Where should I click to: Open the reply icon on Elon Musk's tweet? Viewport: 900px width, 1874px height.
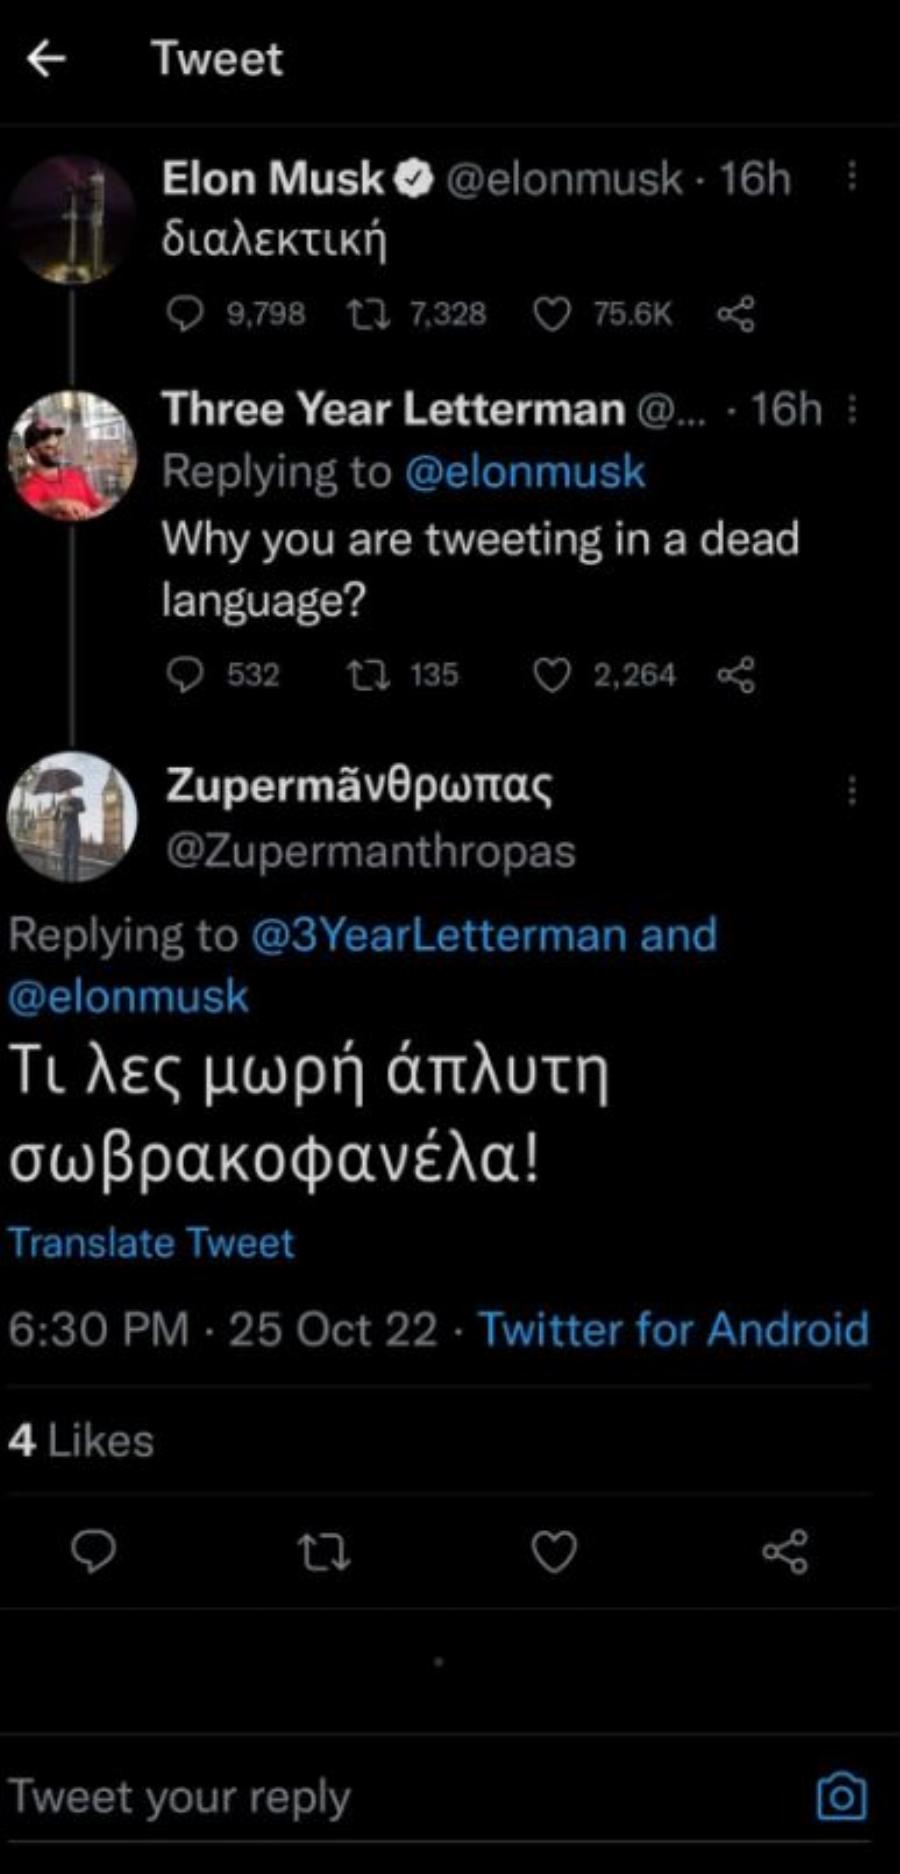click(x=187, y=313)
